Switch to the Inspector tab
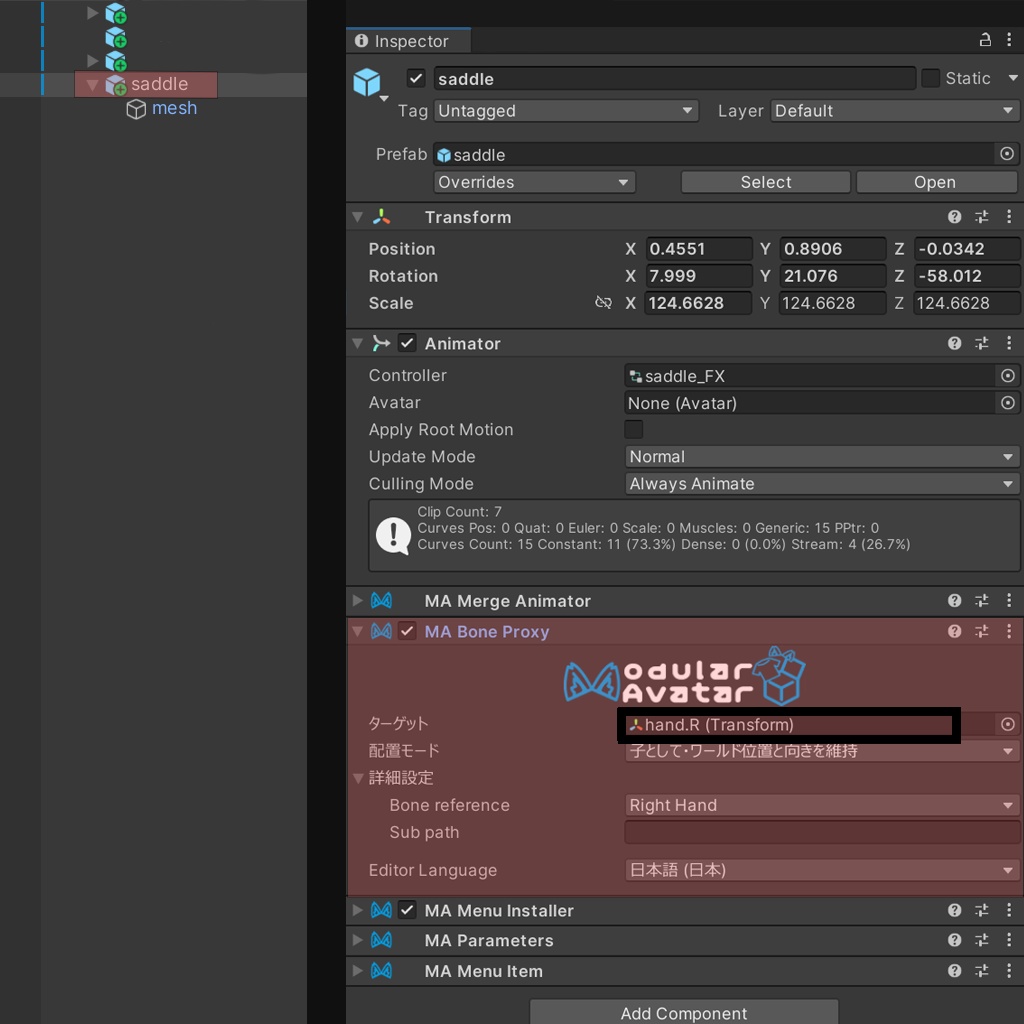This screenshot has height=1024, width=1024. 409,41
